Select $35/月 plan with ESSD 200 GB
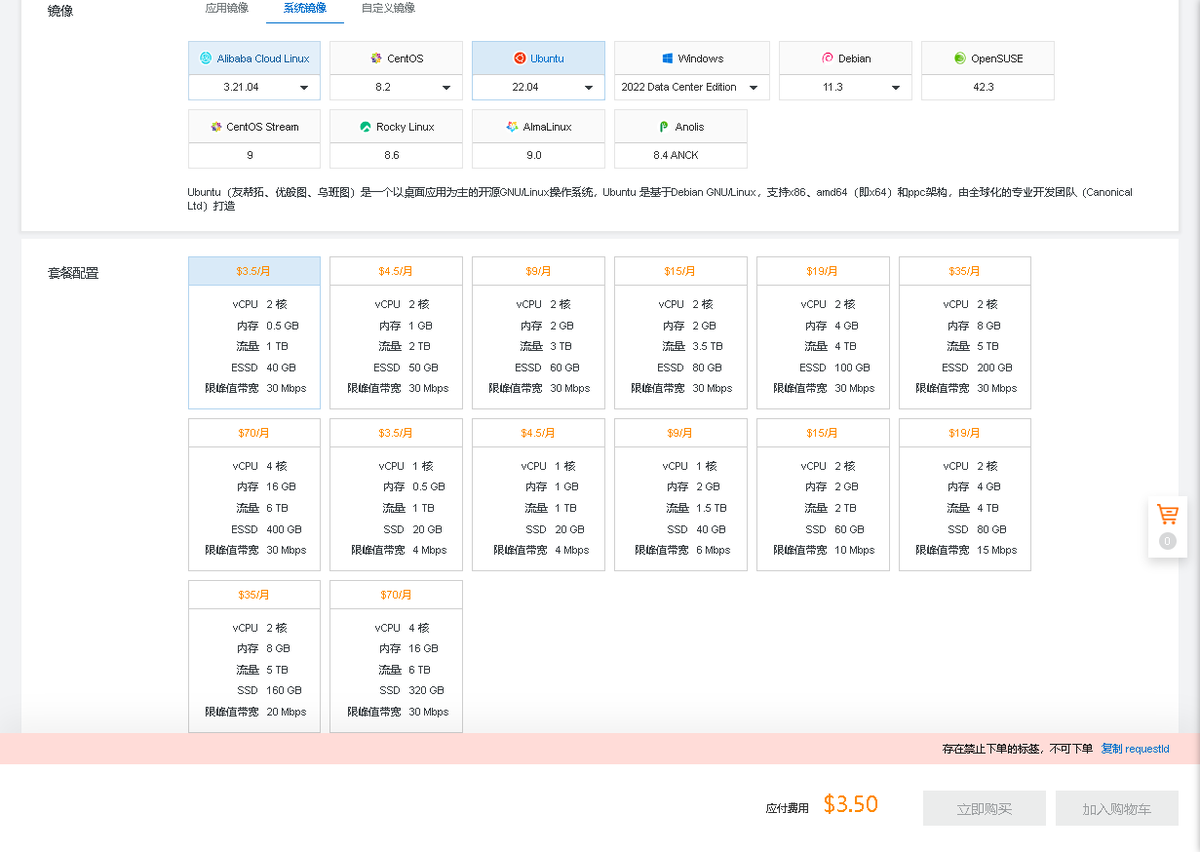The height and width of the screenshot is (852, 1200). (x=965, y=333)
